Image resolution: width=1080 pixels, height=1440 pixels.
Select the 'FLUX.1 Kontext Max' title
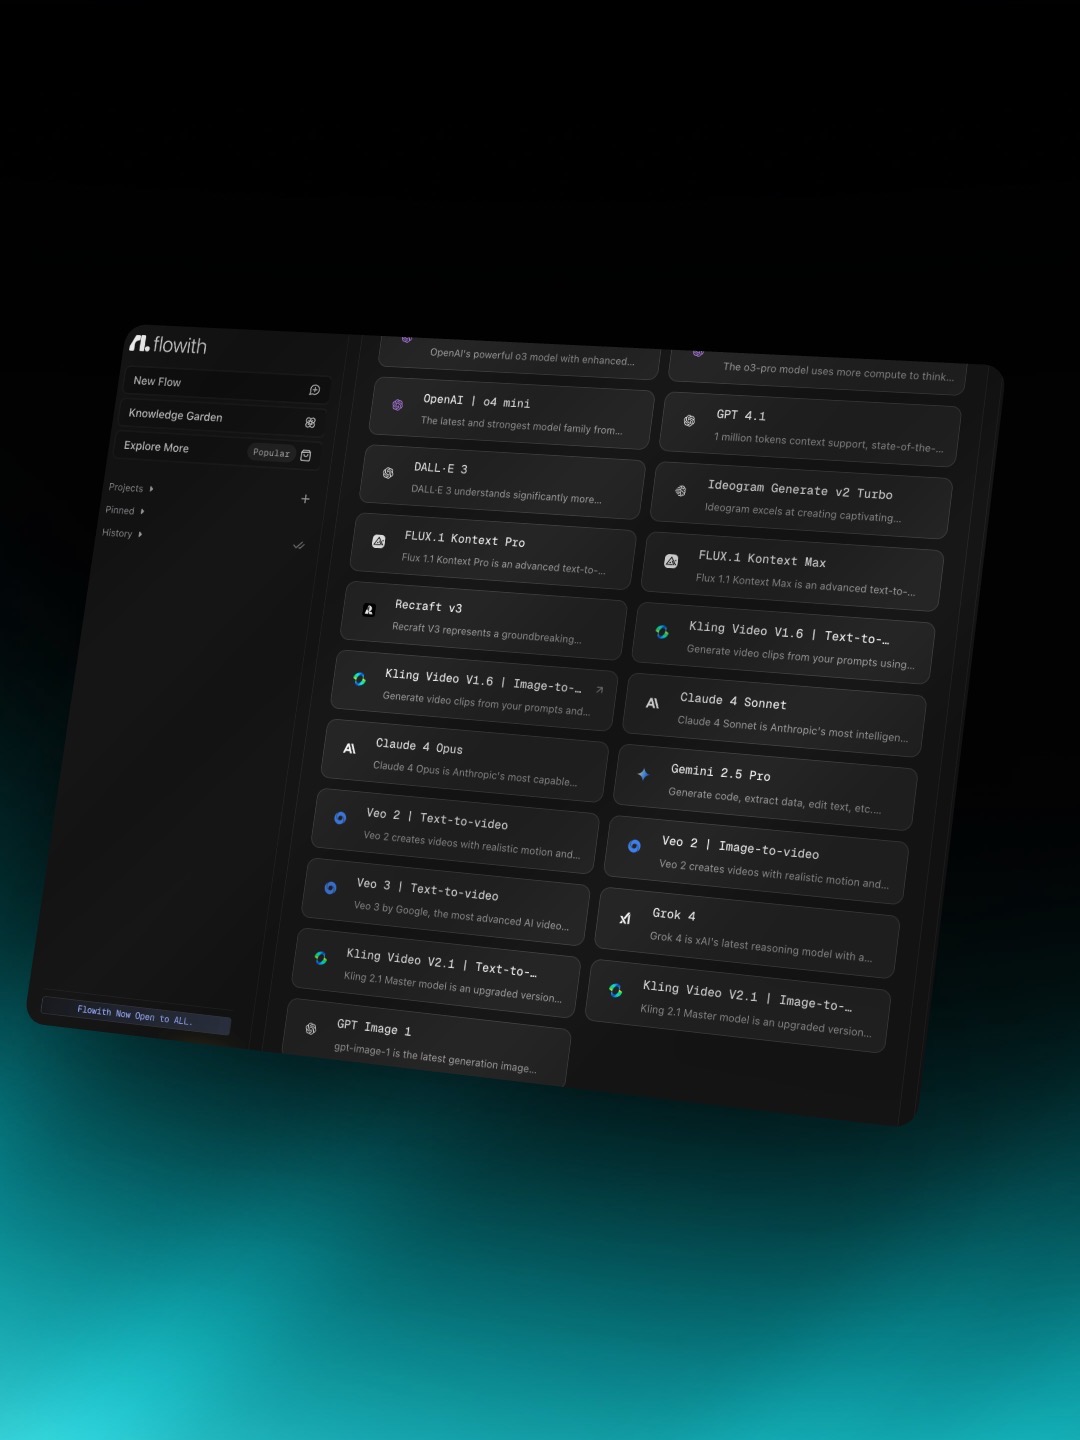[762, 559]
